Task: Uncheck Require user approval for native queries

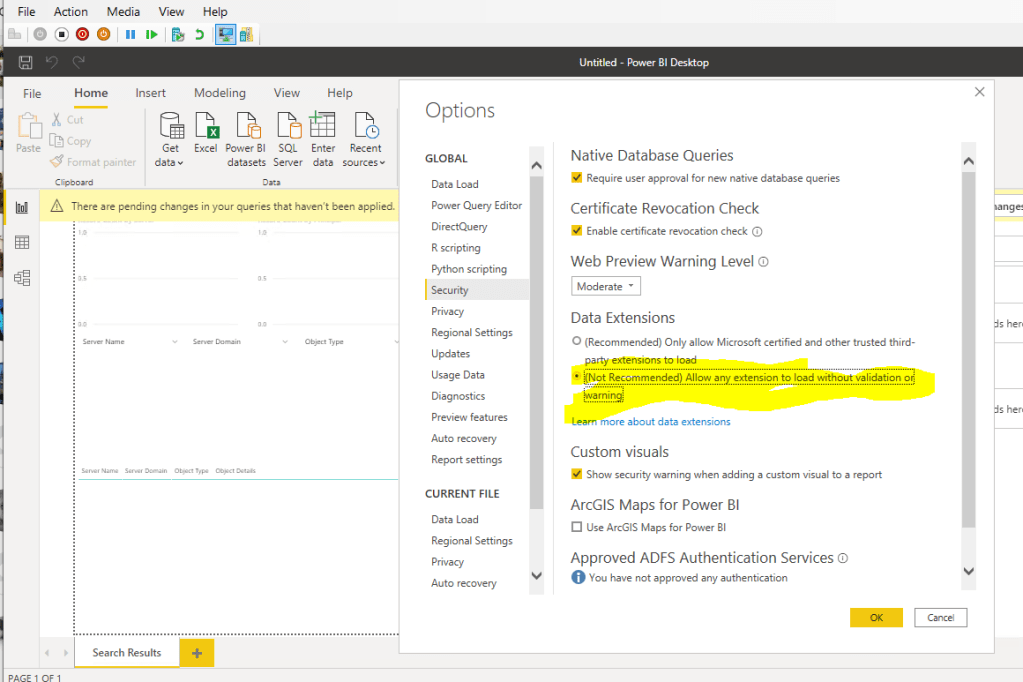Action: point(576,178)
